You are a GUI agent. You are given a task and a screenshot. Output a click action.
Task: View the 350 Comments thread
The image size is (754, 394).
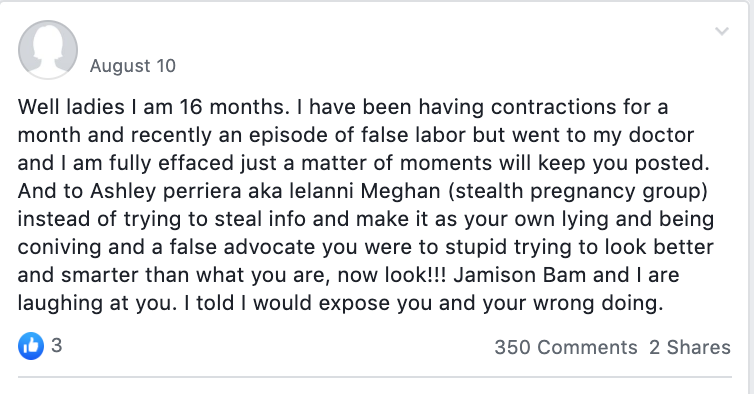coord(566,347)
